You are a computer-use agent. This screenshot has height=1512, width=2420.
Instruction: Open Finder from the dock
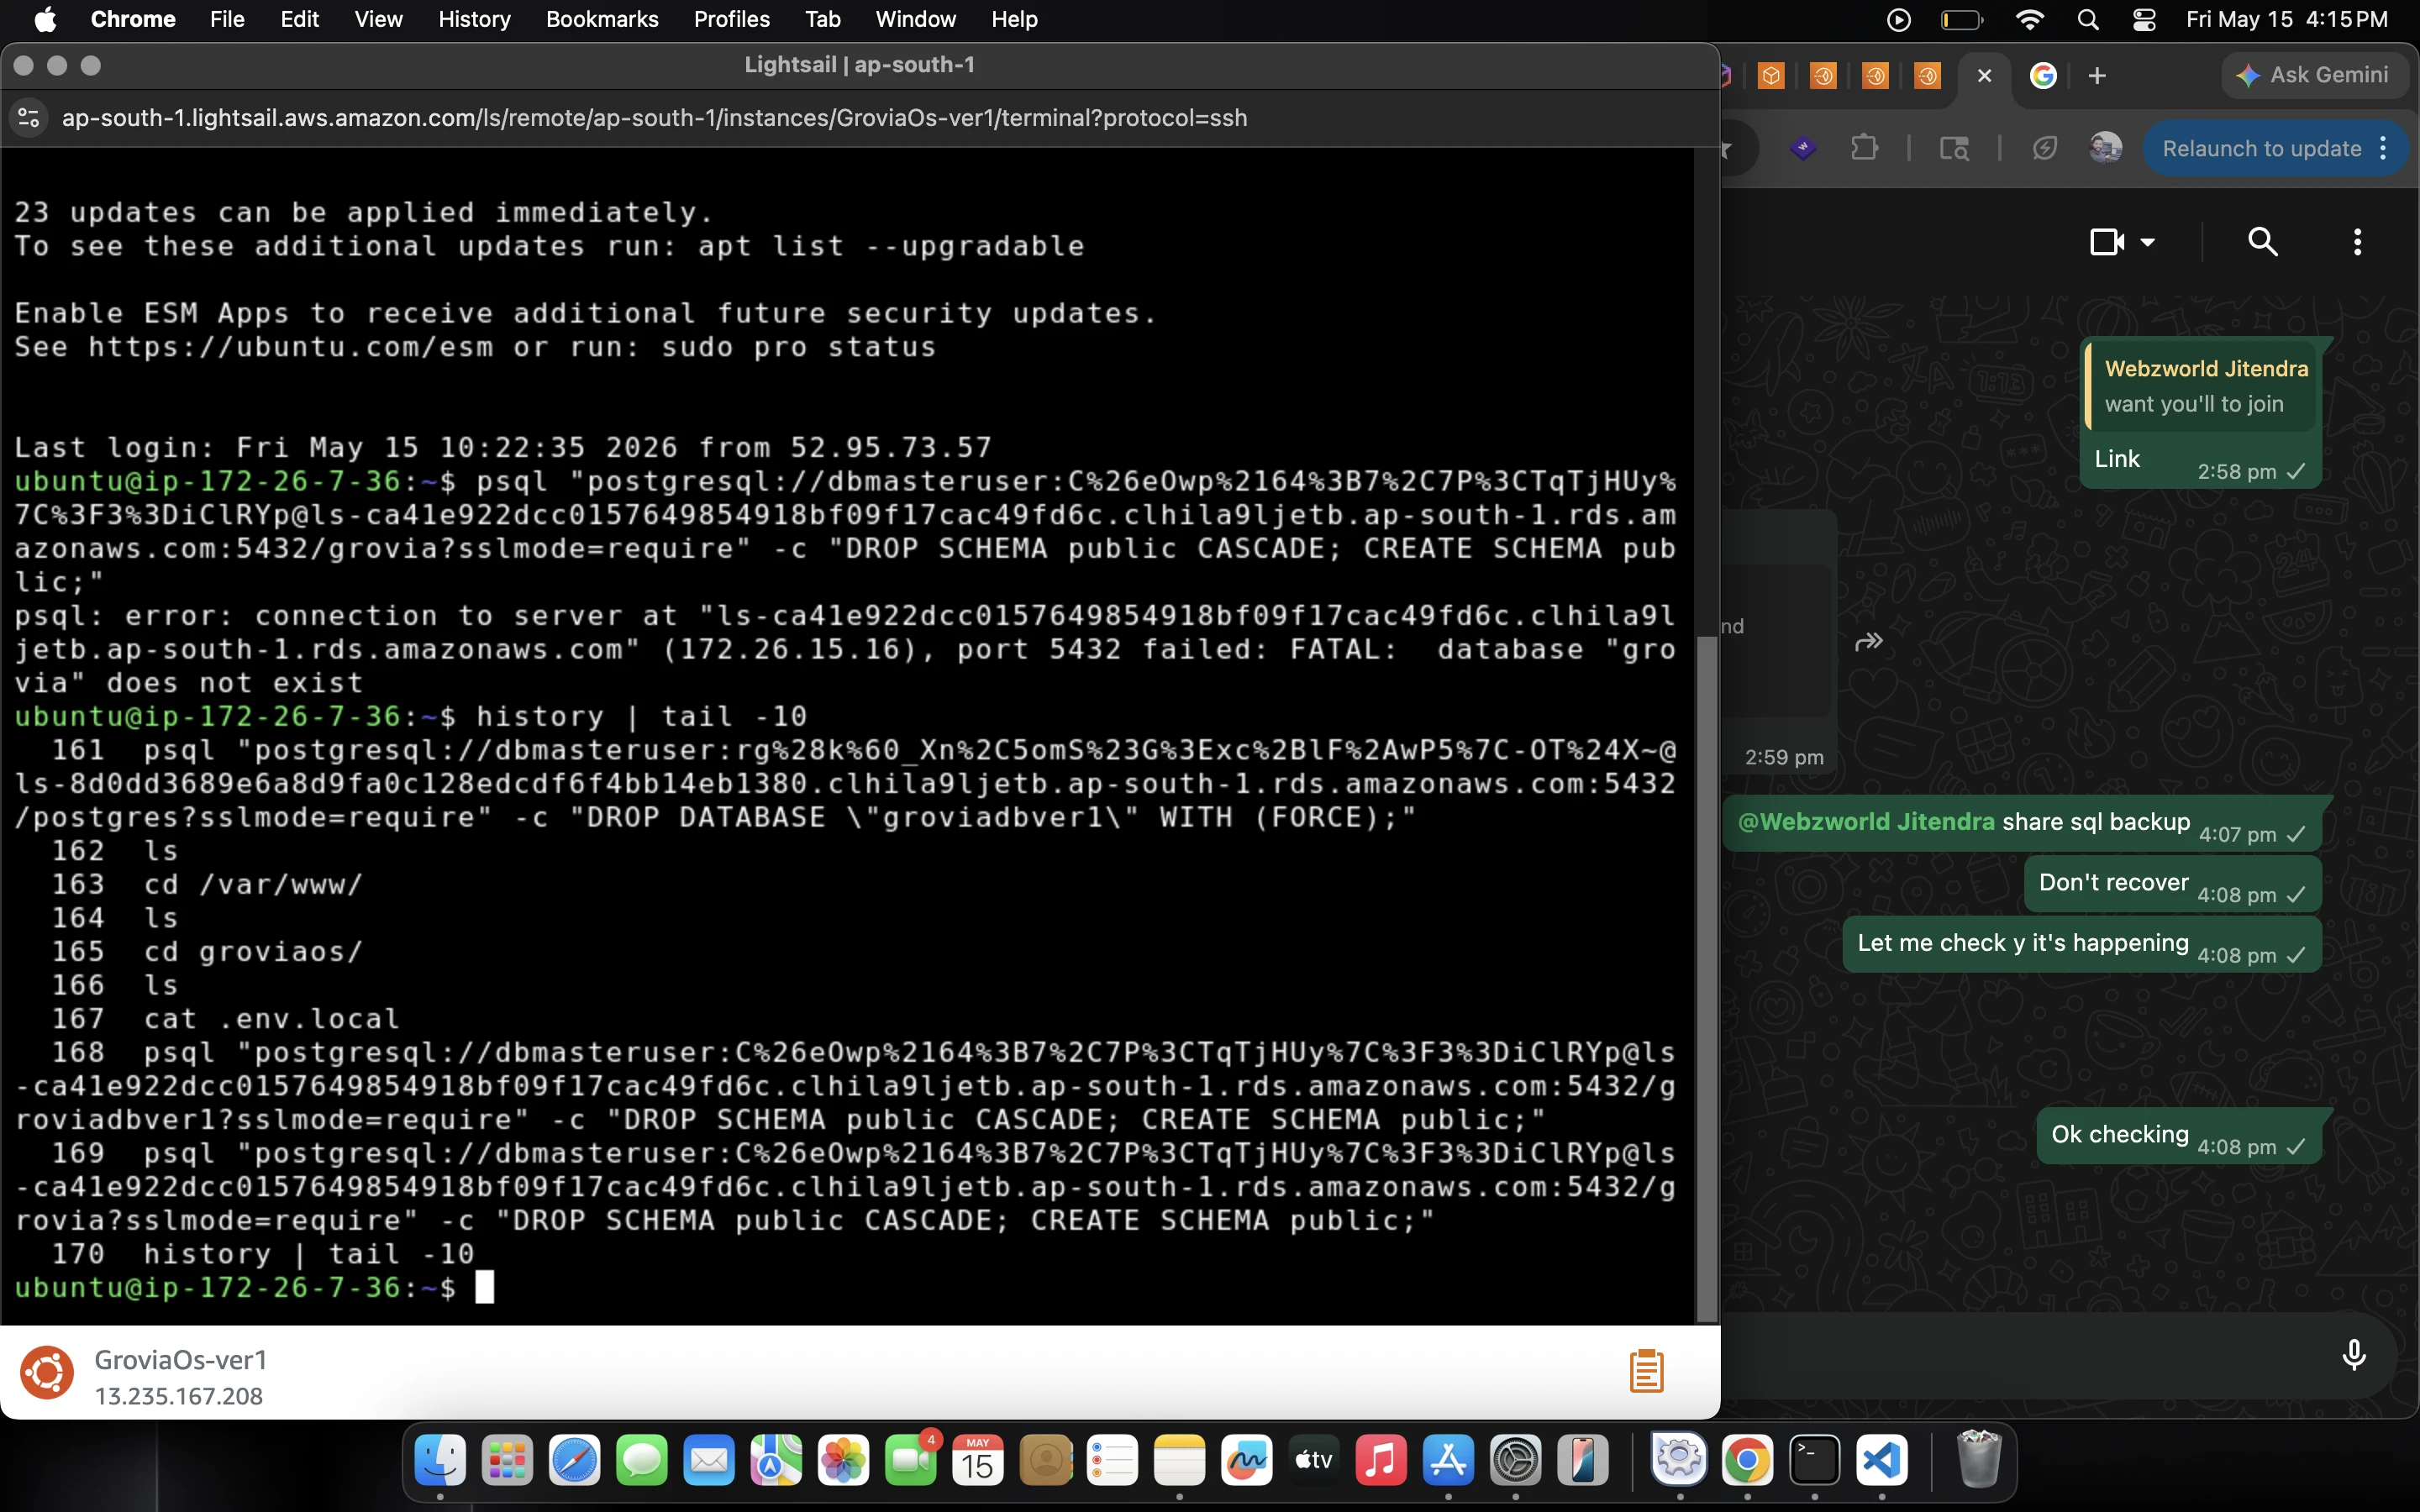440,1461
